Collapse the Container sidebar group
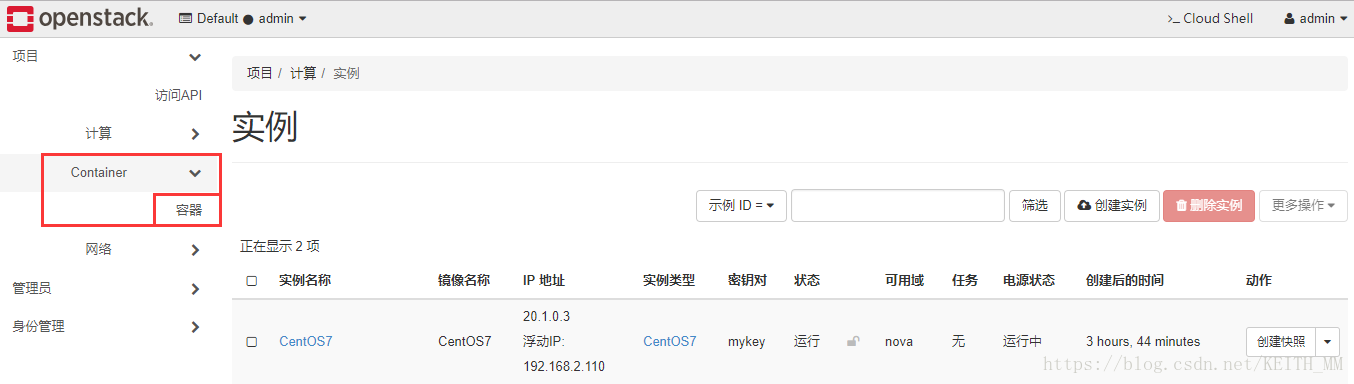The width and height of the screenshot is (1354, 384). click(195, 173)
